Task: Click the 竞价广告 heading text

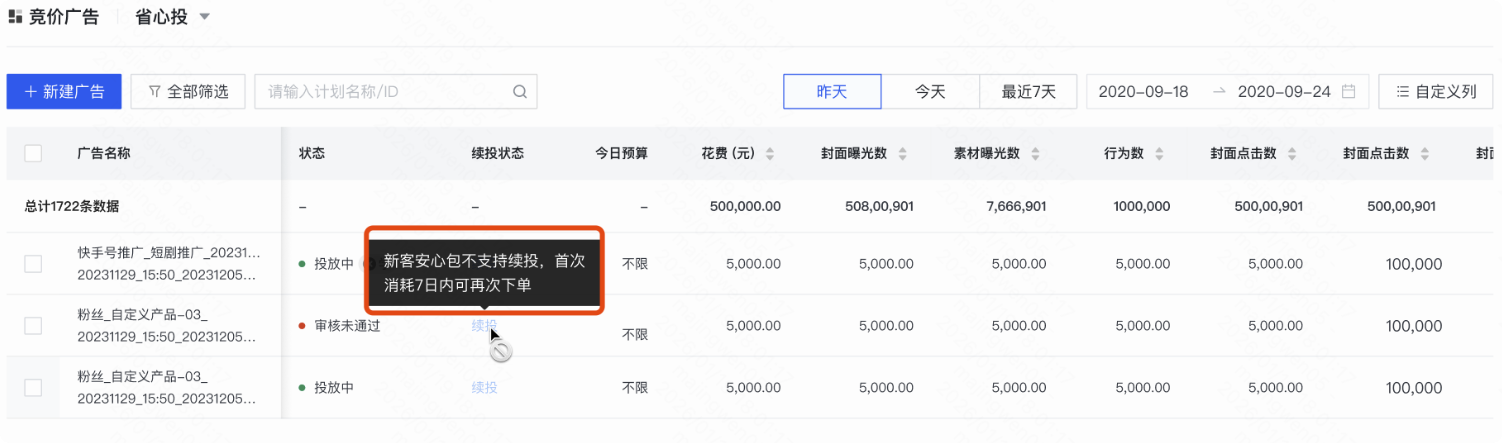Action: tap(62, 17)
